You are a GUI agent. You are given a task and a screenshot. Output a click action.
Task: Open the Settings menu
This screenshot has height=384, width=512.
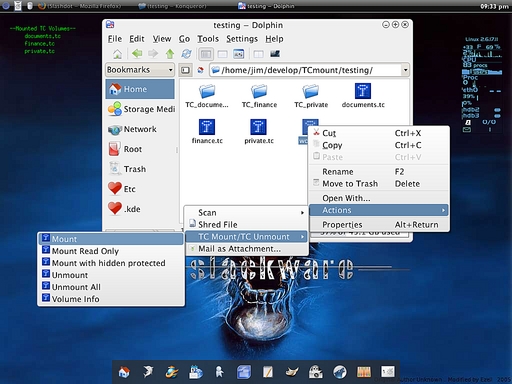click(242, 39)
